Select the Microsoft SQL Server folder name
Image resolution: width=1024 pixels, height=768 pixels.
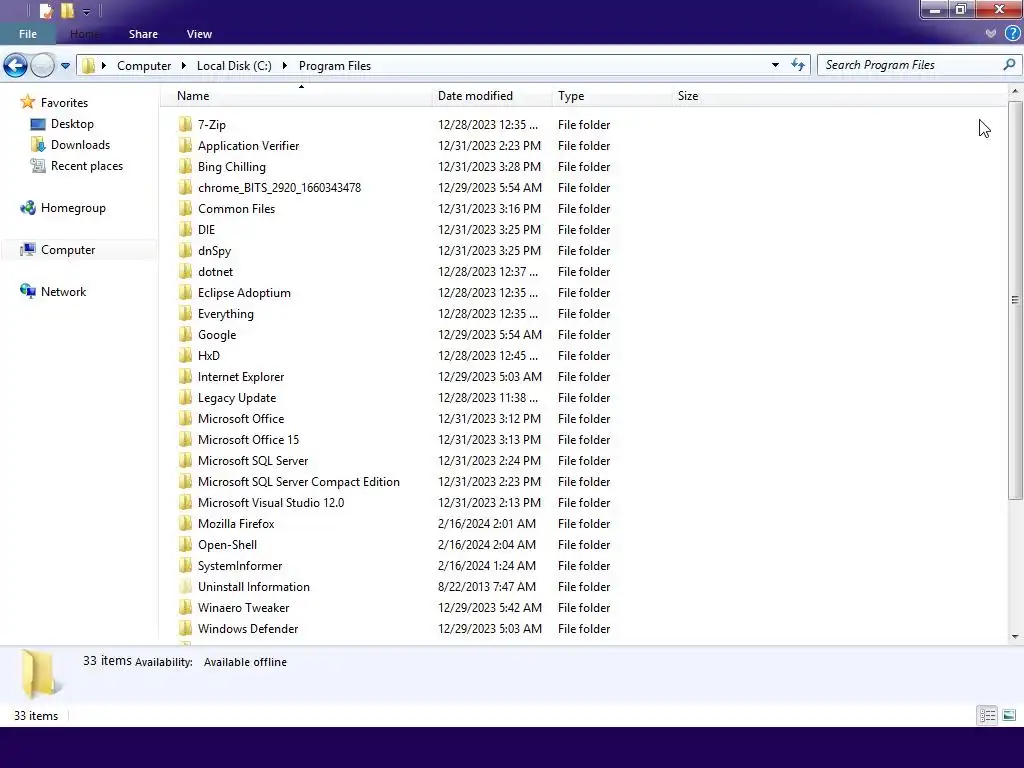[x=253, y=460]
